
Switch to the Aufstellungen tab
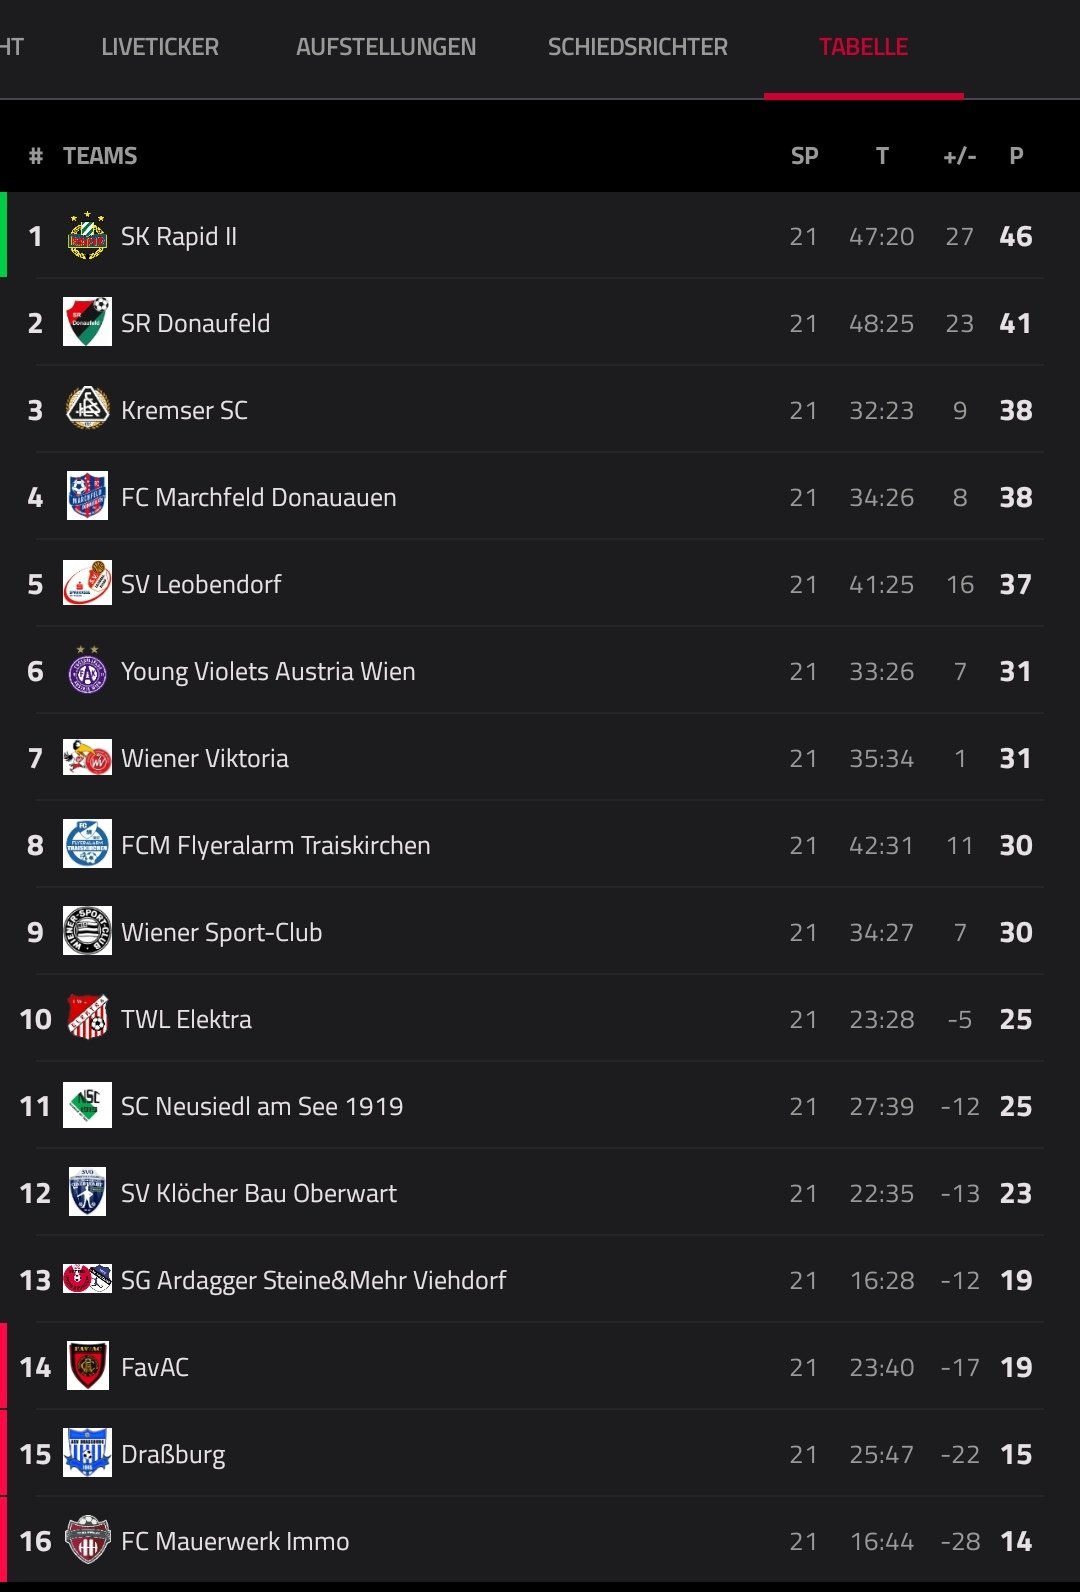click(386, 47)
